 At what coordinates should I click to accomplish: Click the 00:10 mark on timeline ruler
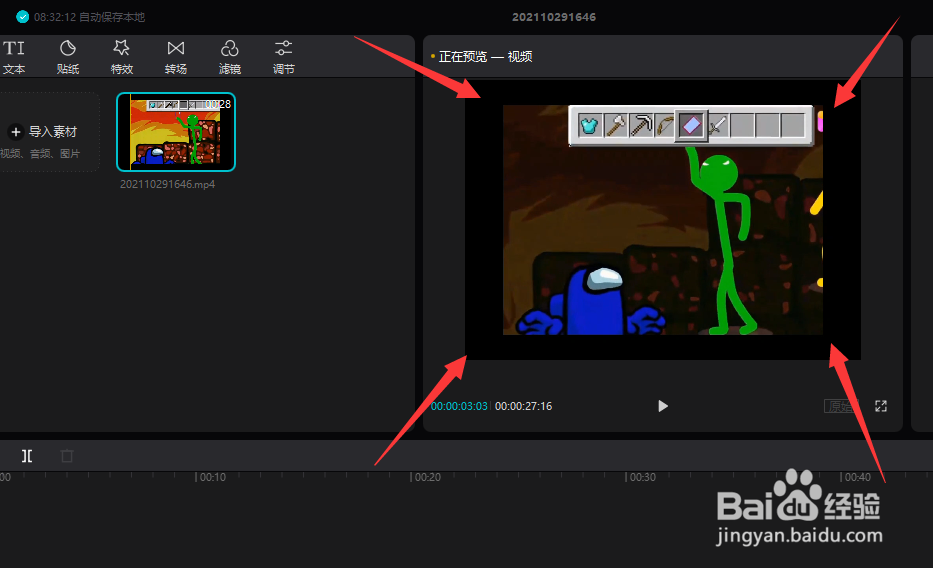pyautogui.click(x=212, y=477)
